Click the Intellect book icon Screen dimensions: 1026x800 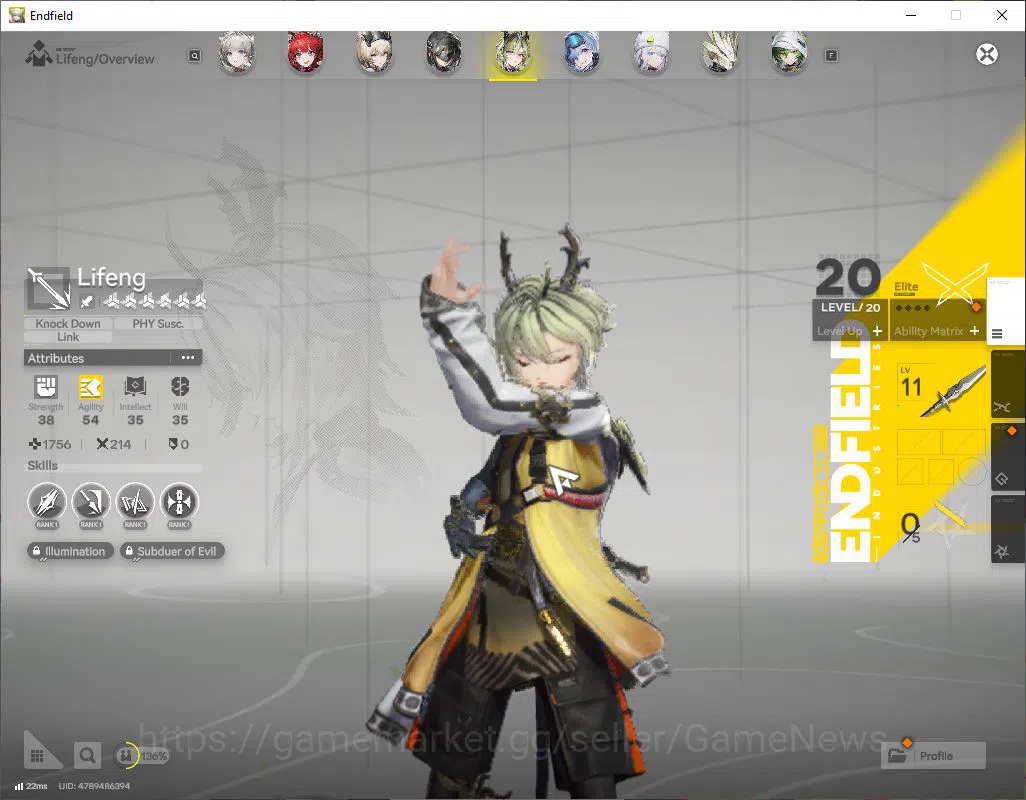(x=135, y=387)
